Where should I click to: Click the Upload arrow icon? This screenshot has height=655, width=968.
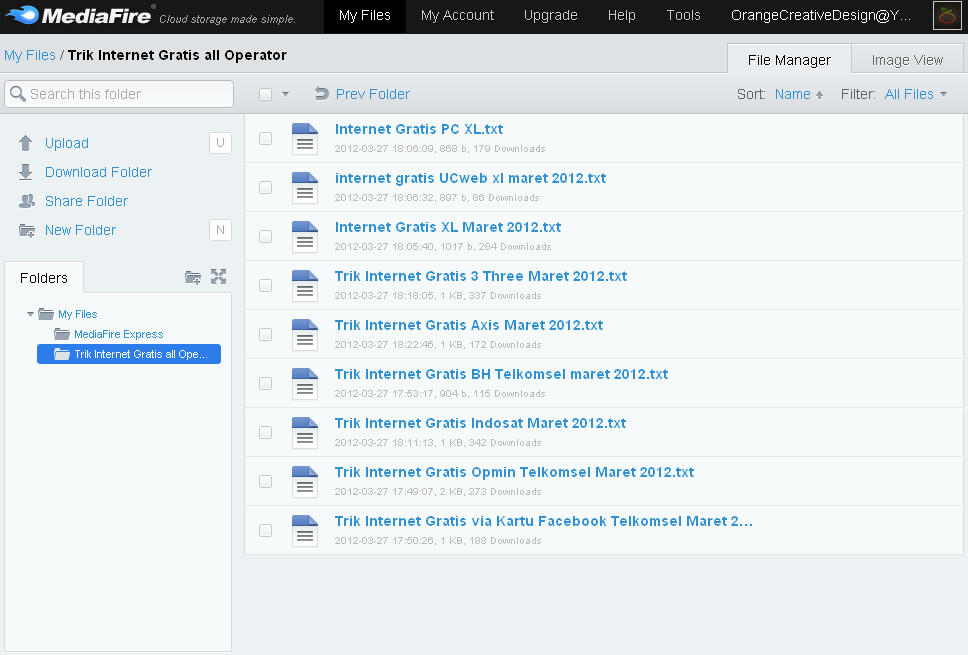pos(25,143)
